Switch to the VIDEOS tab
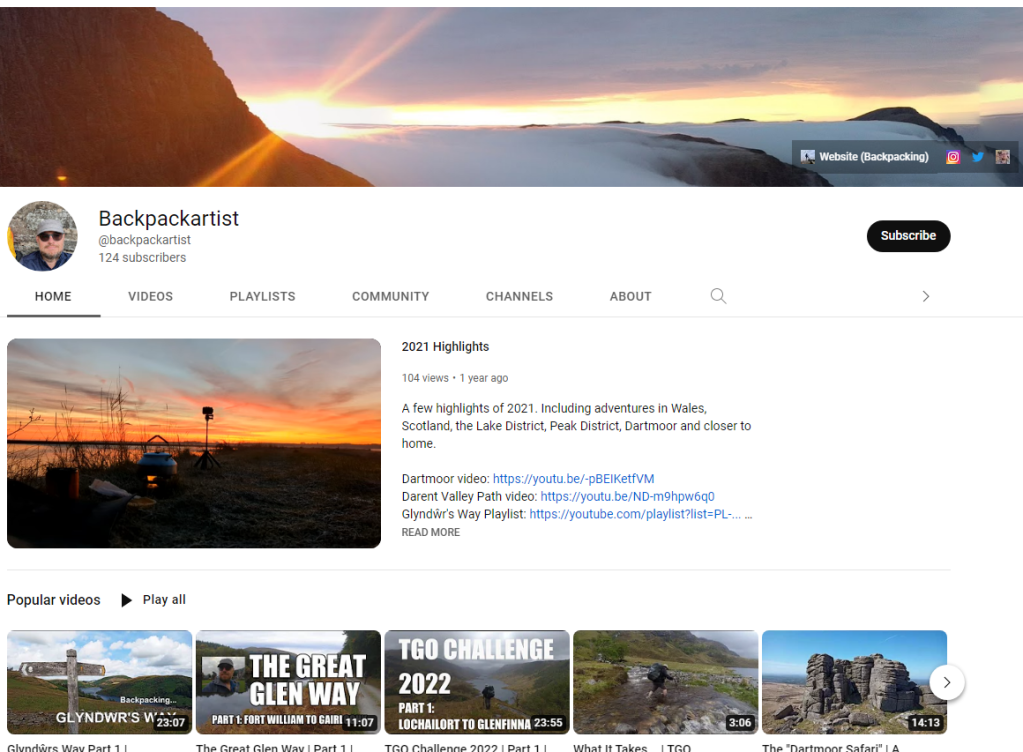 150,297
